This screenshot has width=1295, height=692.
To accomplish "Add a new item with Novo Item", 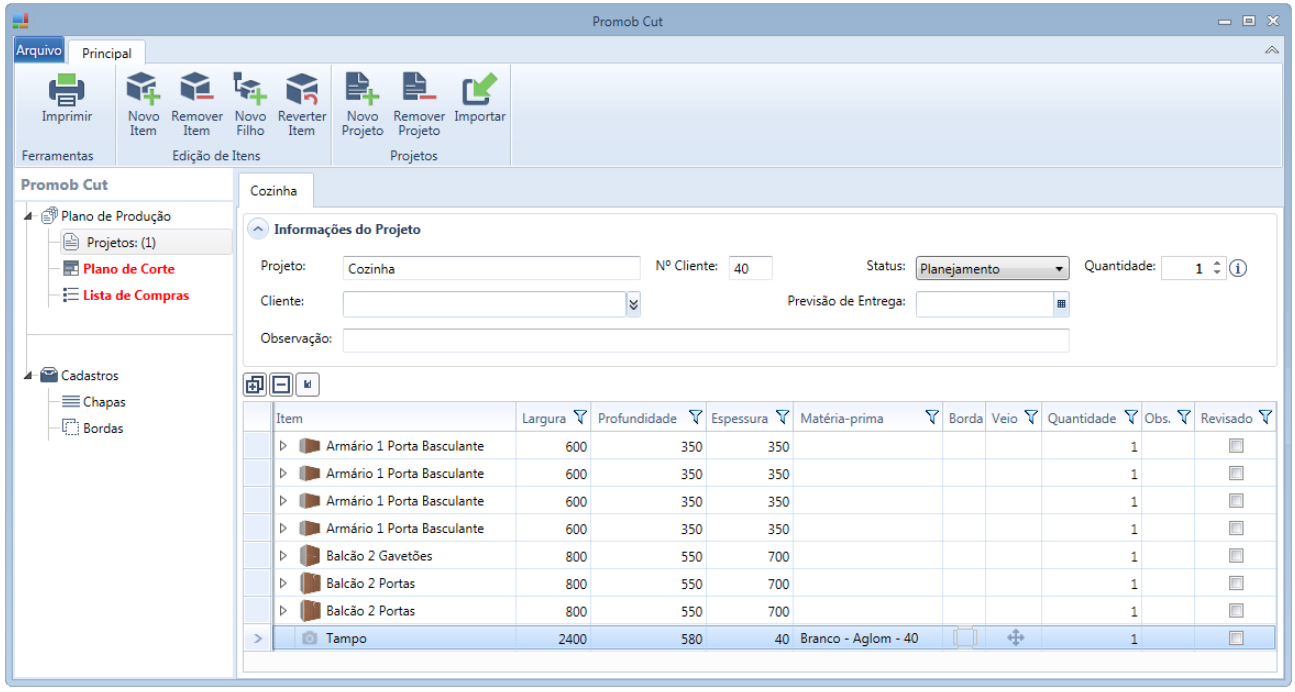I will coord(143,89).
